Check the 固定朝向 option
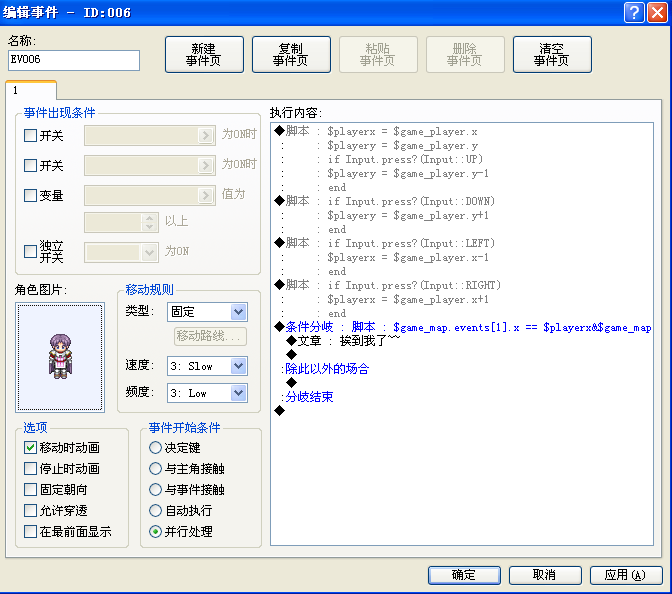Image resolution: width=672 pixels, height=594 pixels. click(x=30, y=489)
